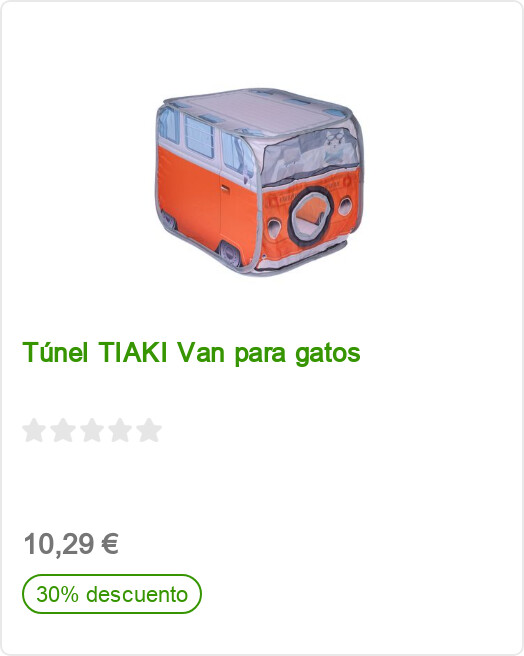Give five stars using the last star
The width and height of the screenshot is (524, 656).
point(149,430)
